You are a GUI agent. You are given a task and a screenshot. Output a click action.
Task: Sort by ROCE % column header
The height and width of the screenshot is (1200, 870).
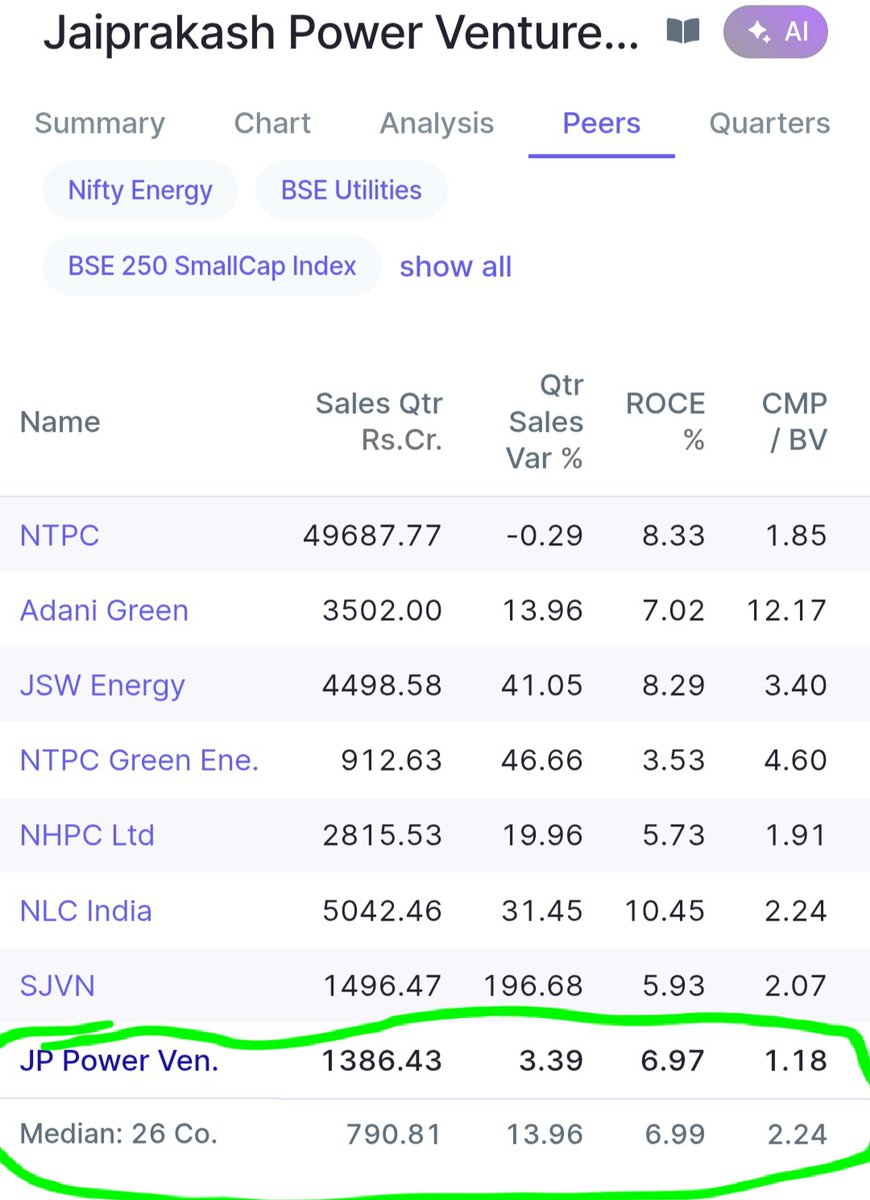pos(665,422)
